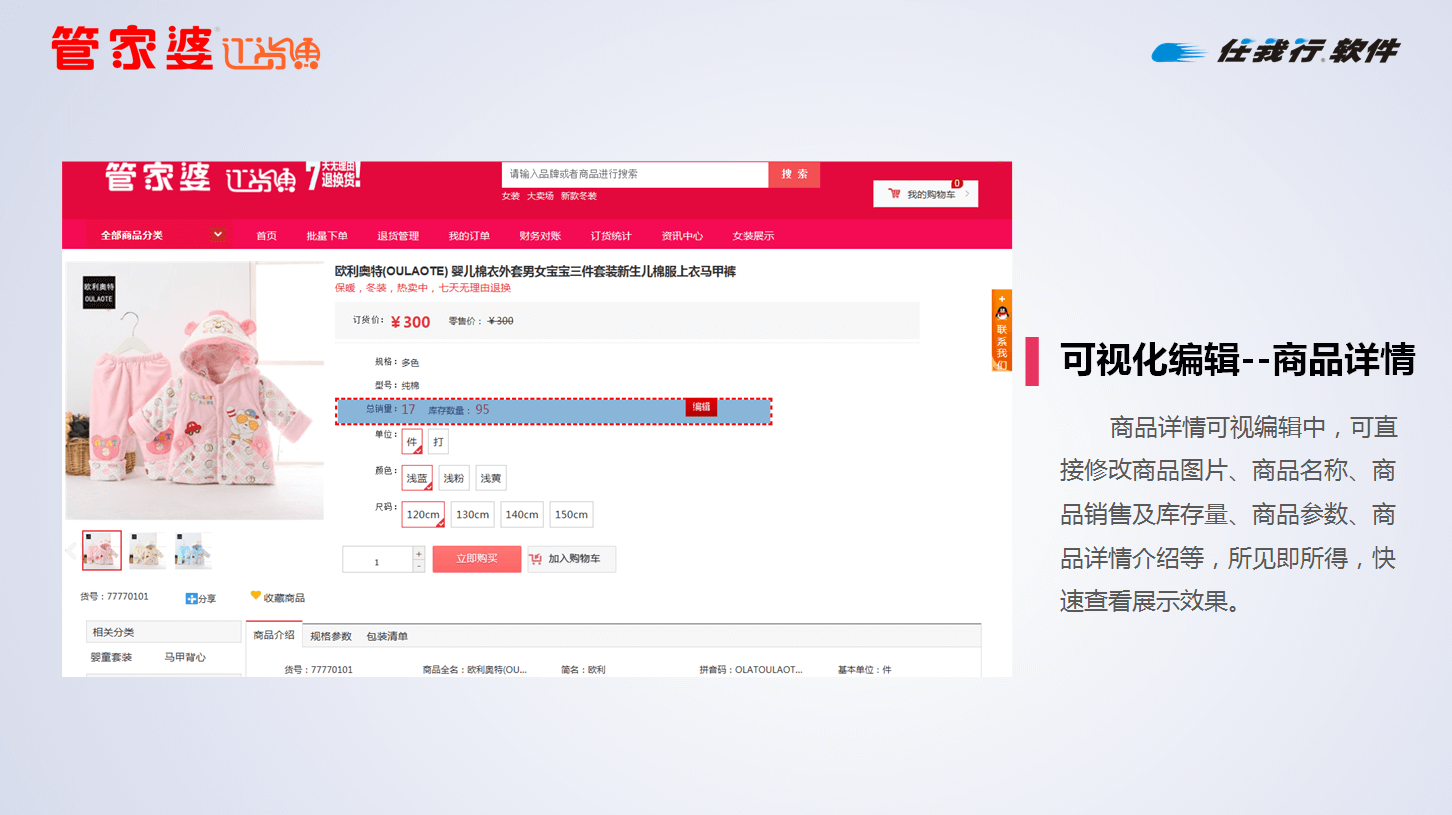Viewport: 1452px width, 815px height.
Task: Click the 联系我们 QQ contact icon
Action: point(1001,314)
